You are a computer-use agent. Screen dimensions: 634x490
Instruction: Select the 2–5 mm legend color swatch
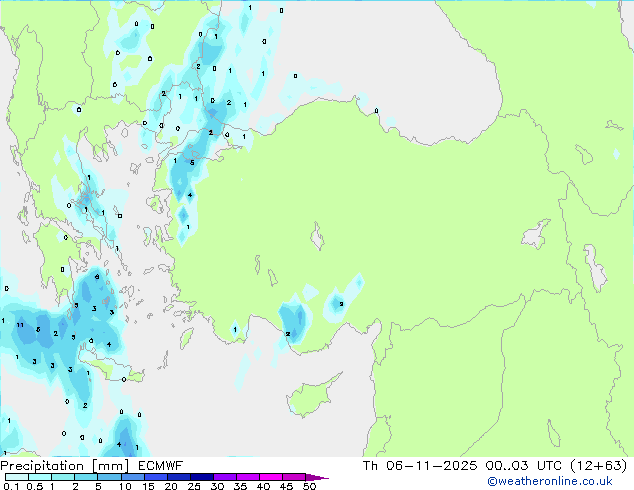[86, 477]
